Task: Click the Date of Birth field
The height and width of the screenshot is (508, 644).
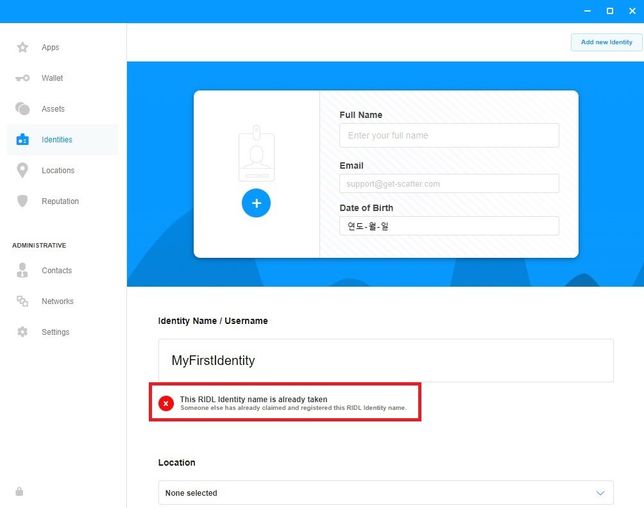Action: [x=449, y=226]
